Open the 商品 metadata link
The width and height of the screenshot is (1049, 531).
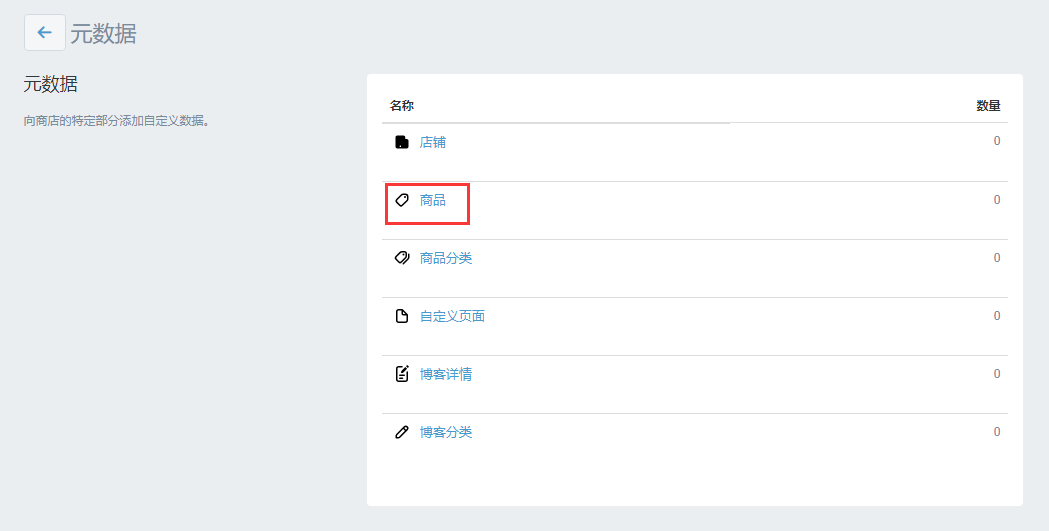point(433,200)
